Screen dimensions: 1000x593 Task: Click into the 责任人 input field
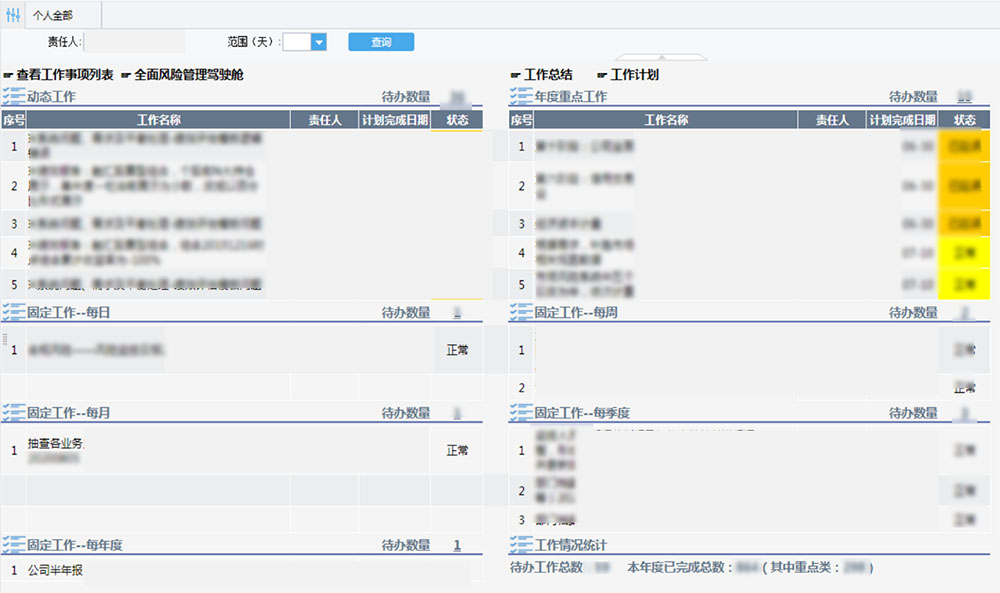[135, 42]
